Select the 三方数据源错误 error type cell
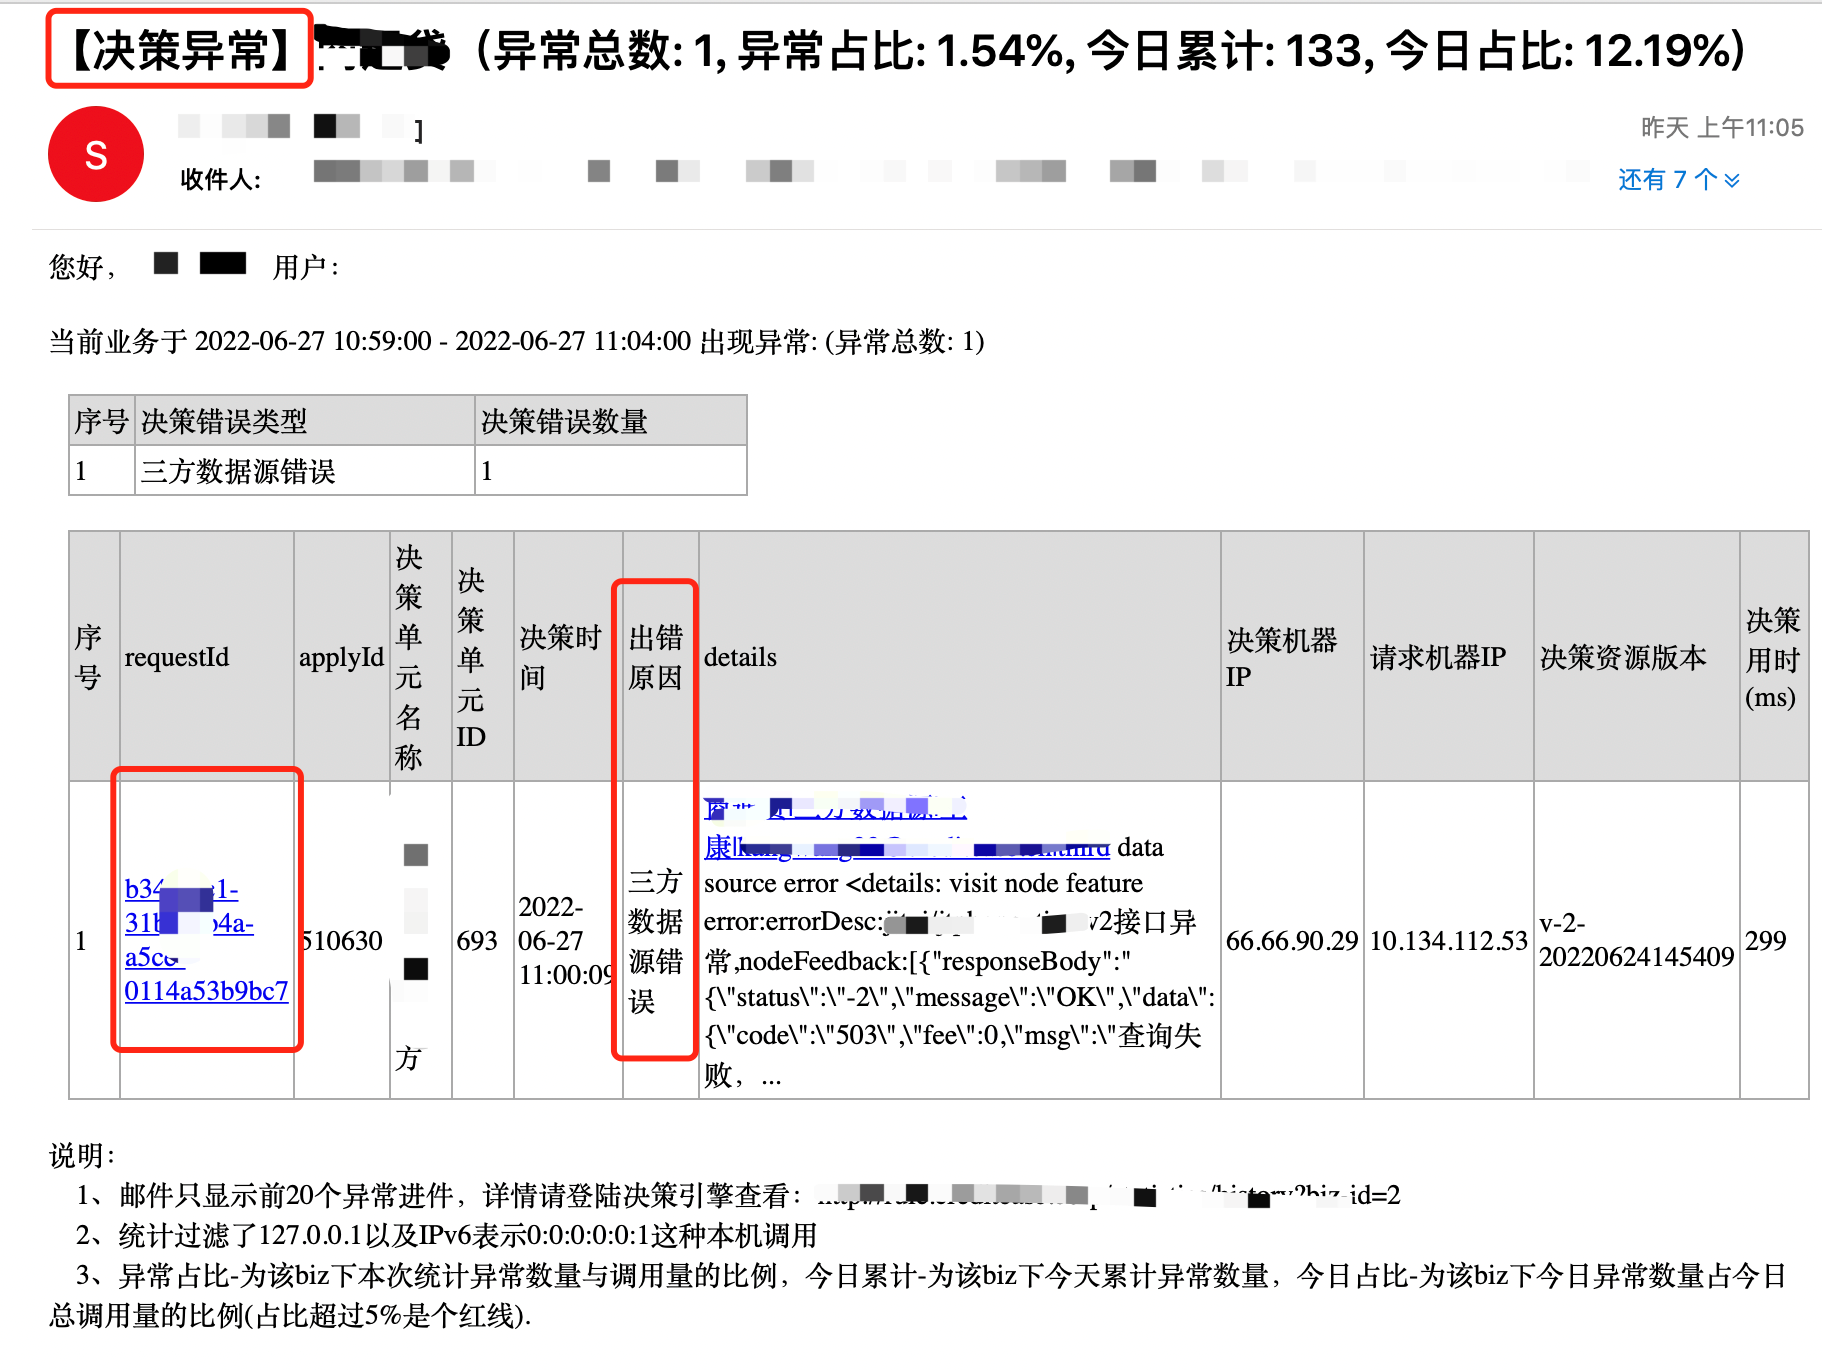The height and width of the screenshot is (1370, 1822). 305,471
